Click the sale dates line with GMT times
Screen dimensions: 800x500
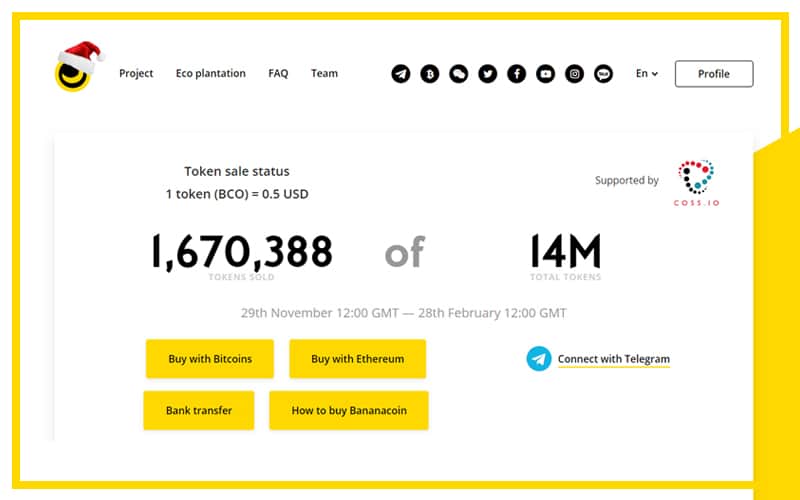[x=404, y=313]
